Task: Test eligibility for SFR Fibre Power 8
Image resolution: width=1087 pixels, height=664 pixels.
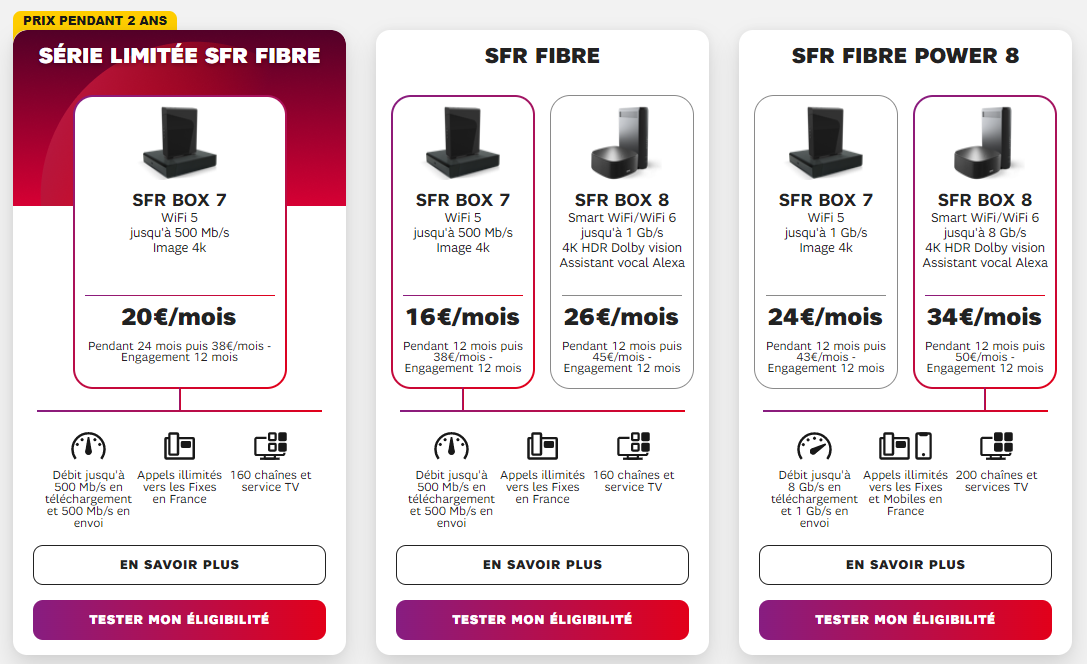Action: [905, 620]
